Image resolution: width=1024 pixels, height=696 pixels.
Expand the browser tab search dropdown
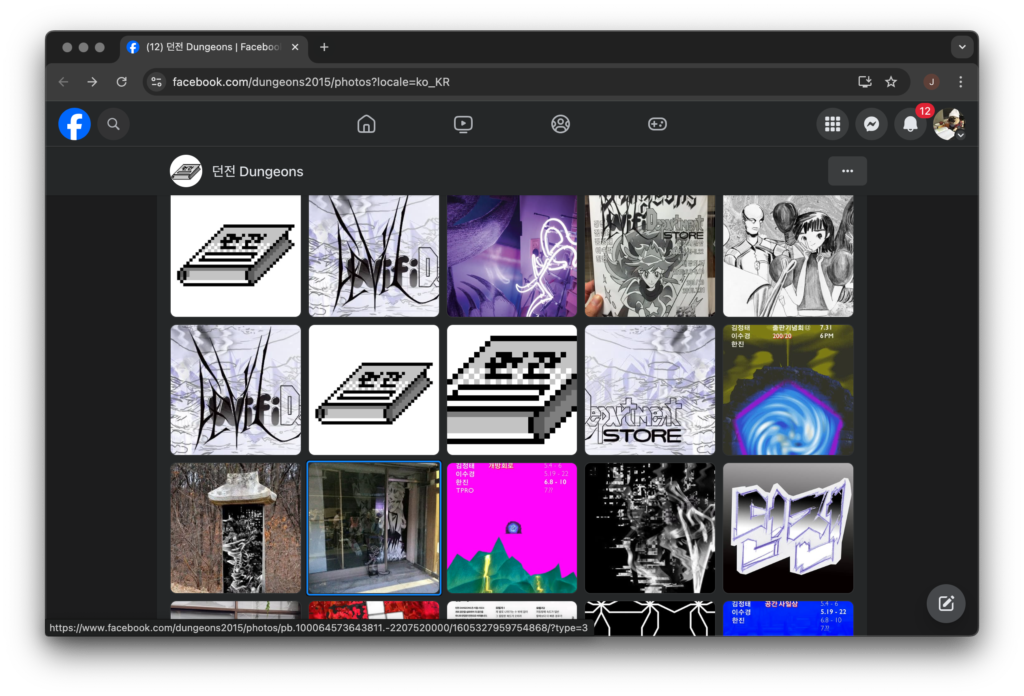[x=962, y=47]
